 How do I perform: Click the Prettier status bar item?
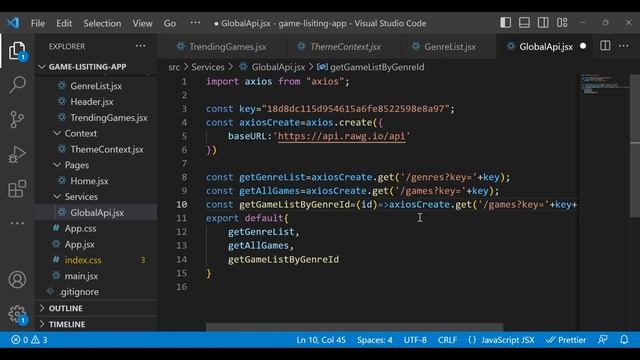(566, 340)
